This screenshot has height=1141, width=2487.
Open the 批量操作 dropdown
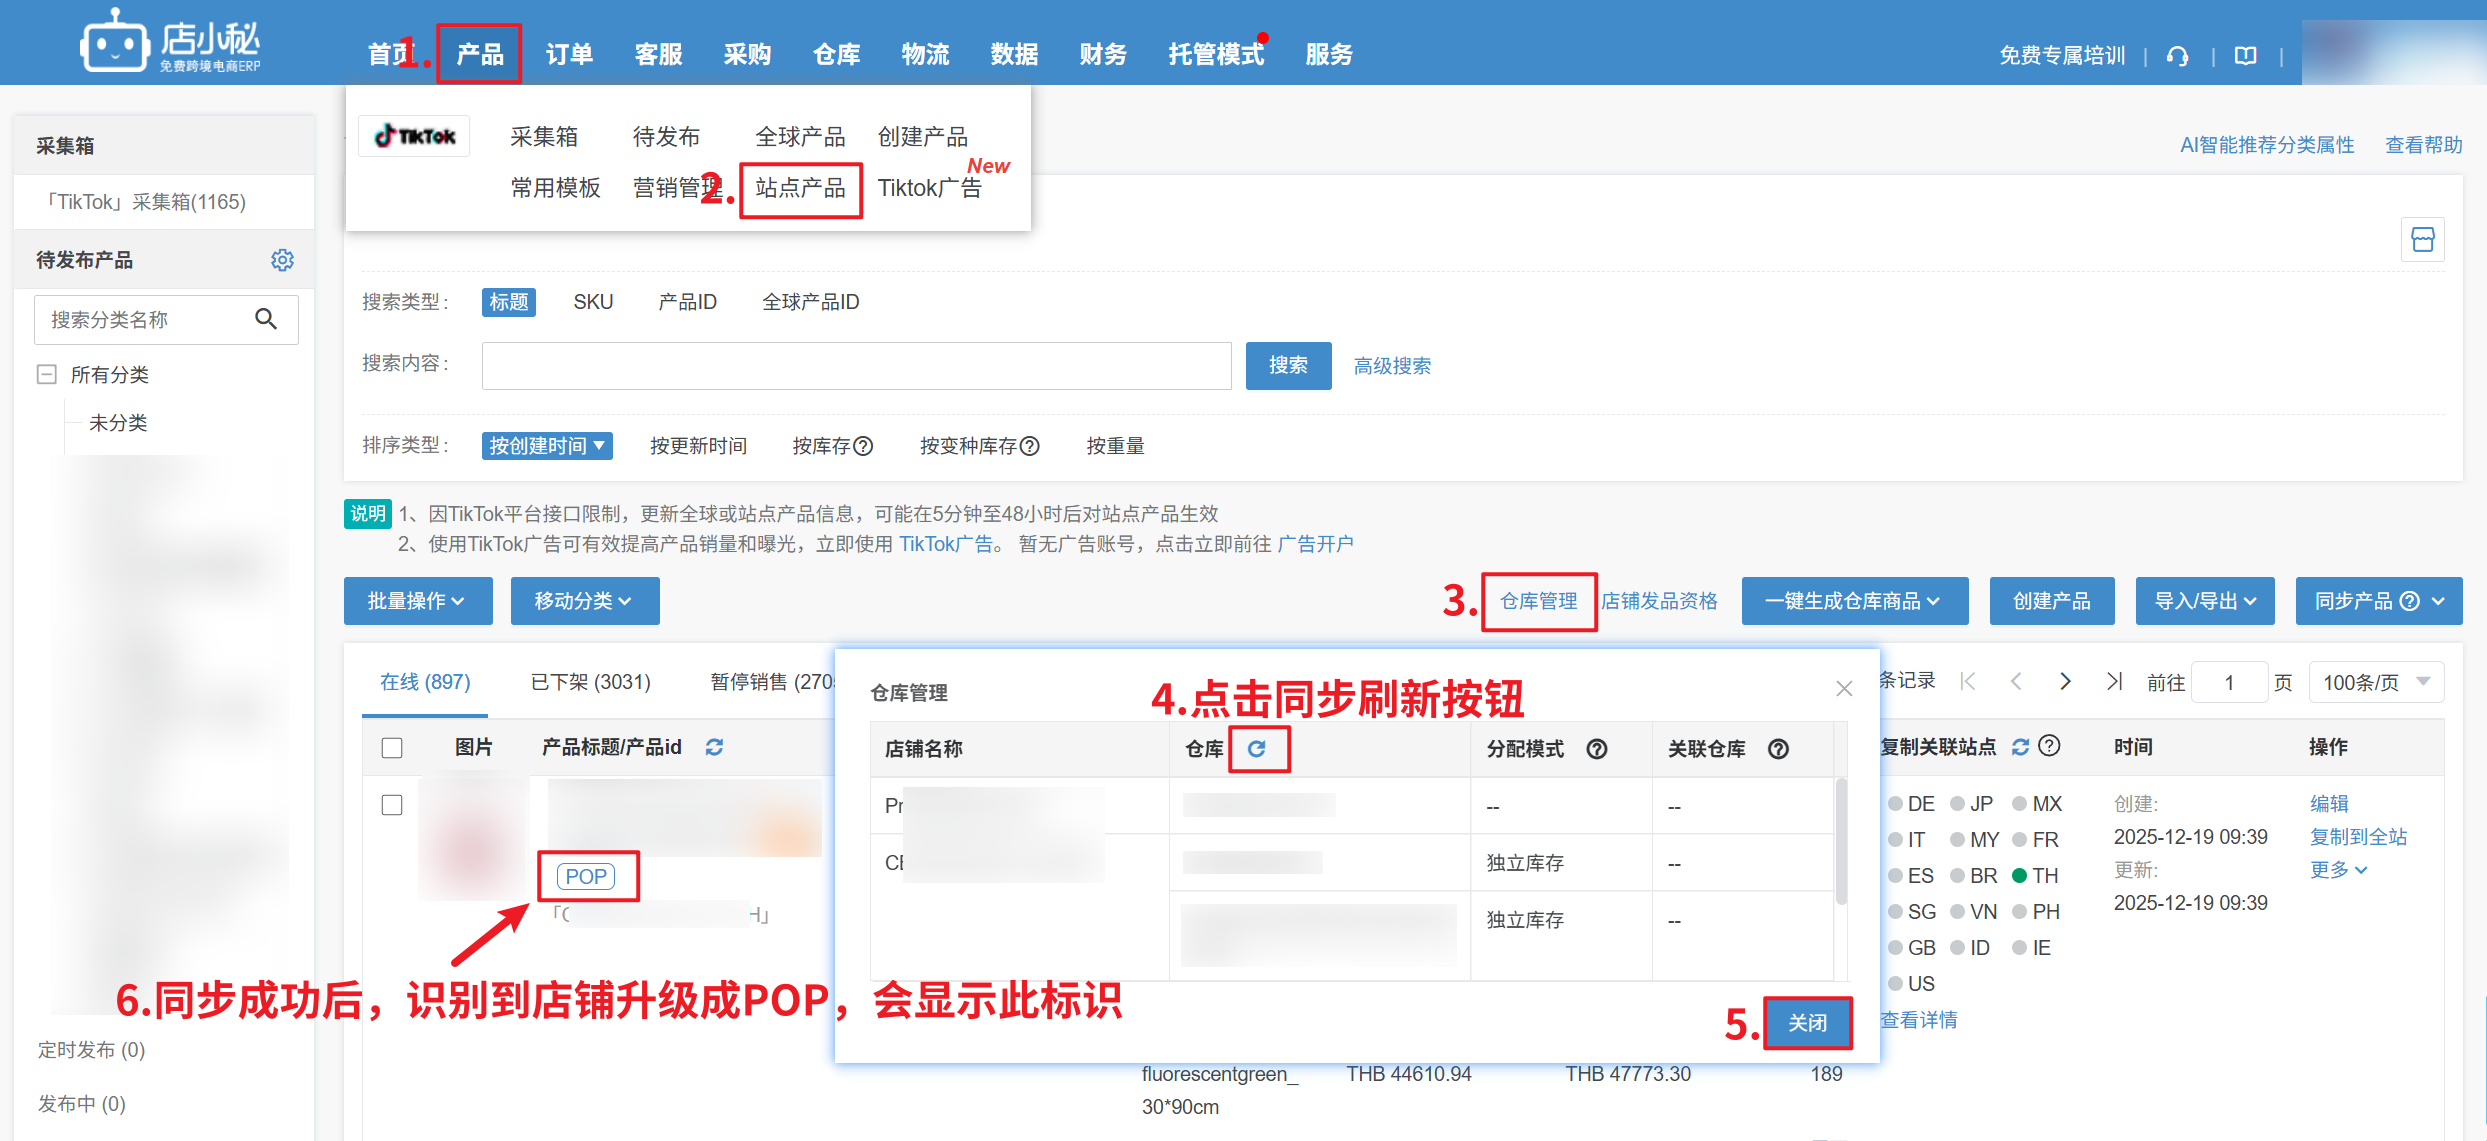417,601
